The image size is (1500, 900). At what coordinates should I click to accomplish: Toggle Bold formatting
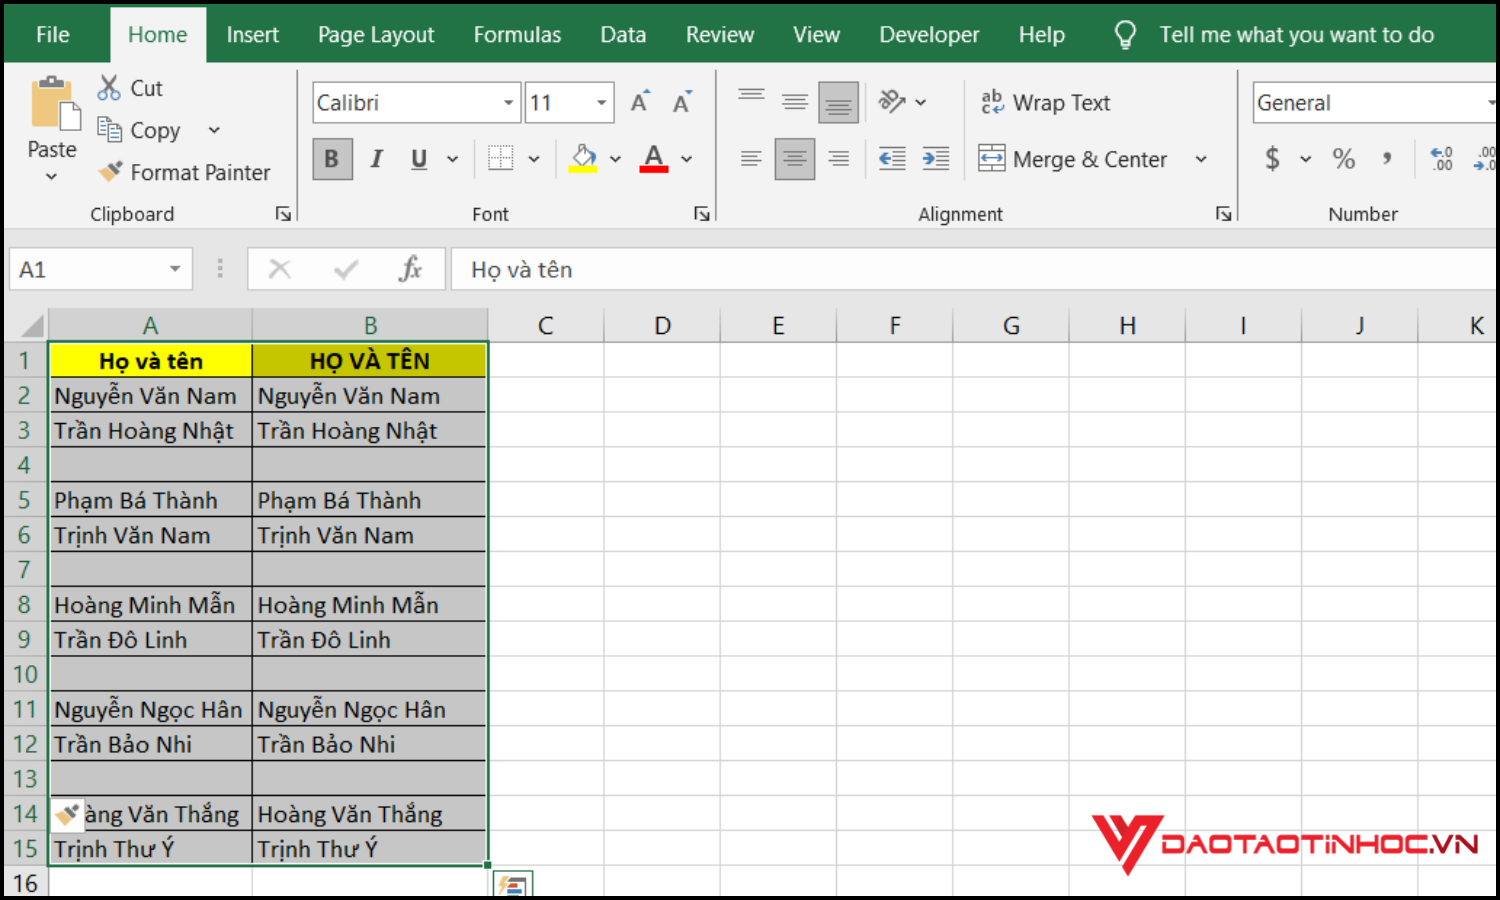click(332, 159)
